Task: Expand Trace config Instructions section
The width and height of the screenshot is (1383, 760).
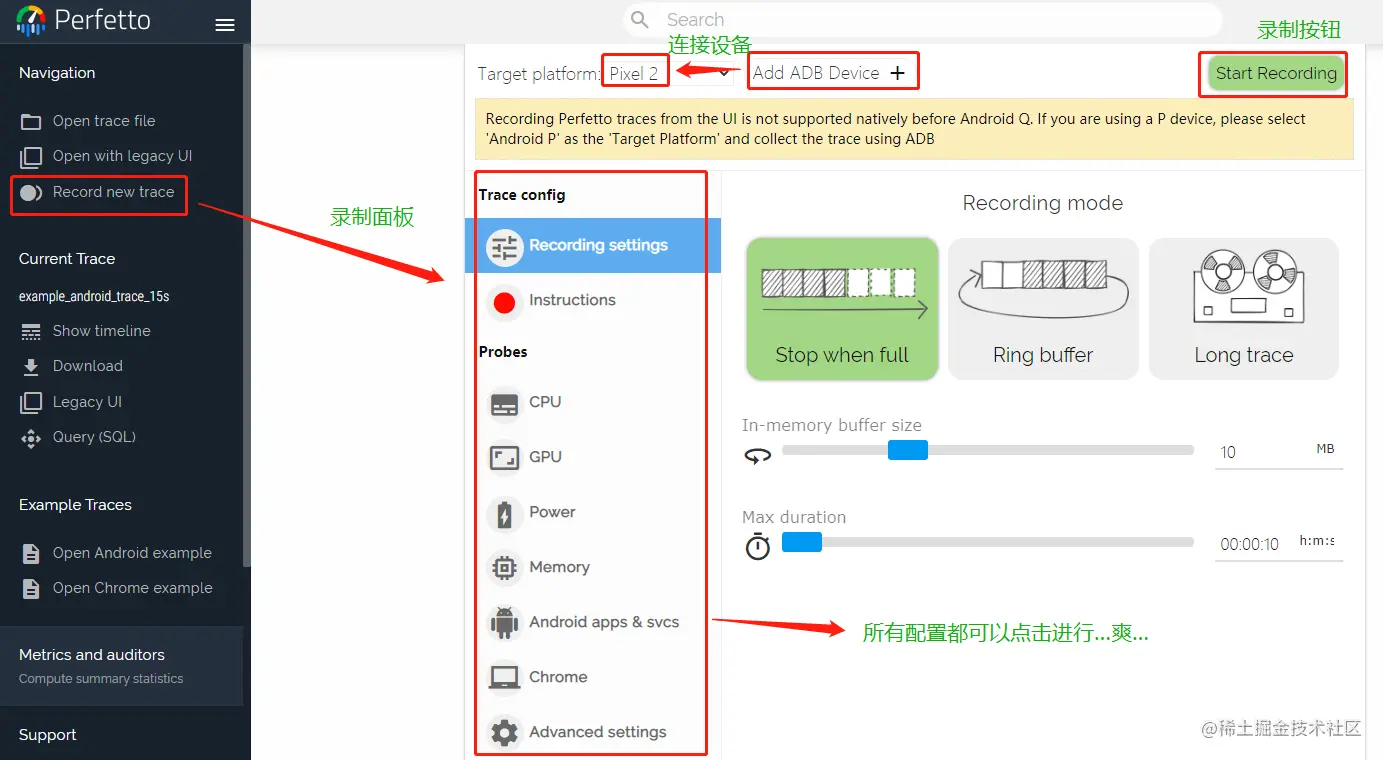Action: [573, 300]
